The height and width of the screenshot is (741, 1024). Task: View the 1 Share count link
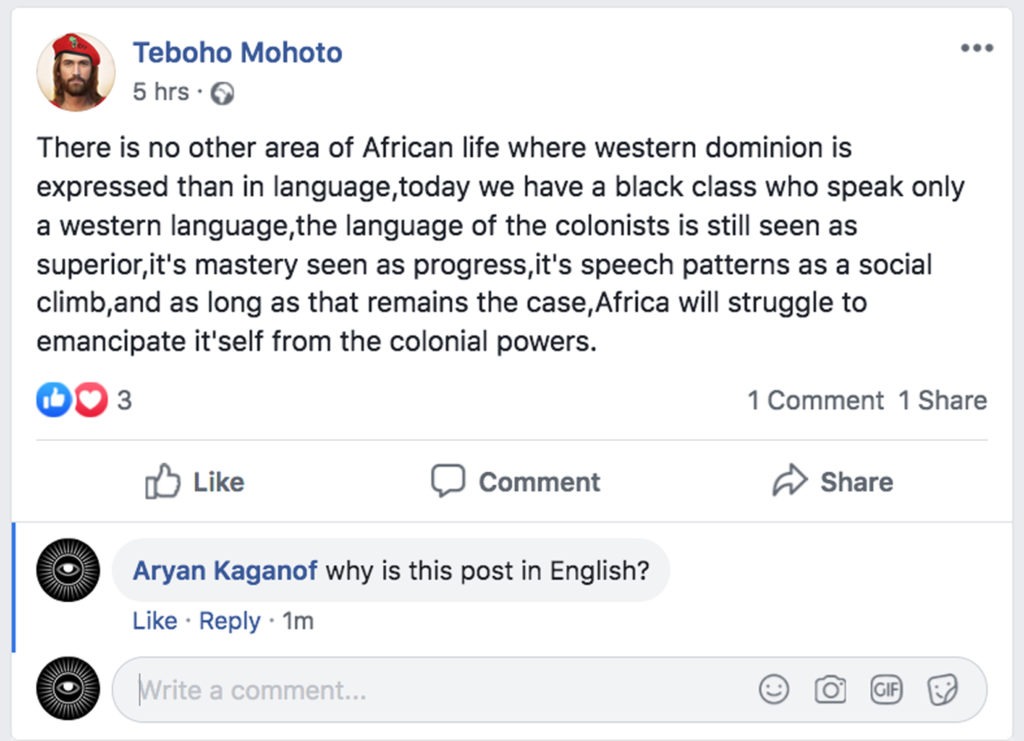(942, 401)
